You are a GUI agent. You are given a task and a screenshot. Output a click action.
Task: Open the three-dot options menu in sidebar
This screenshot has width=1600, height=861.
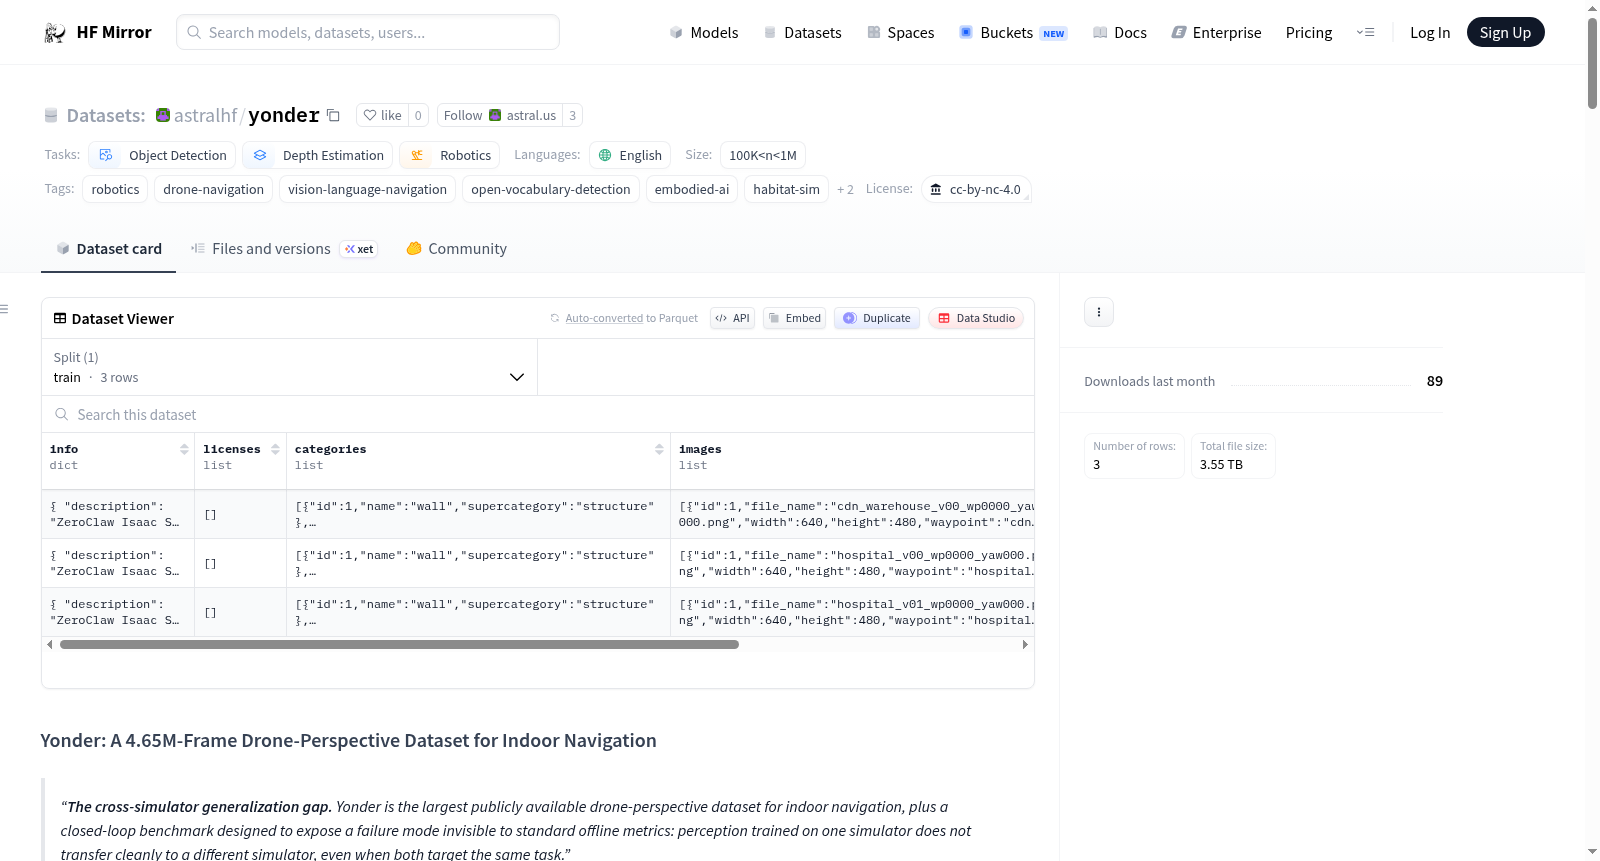tap(1099, 312)
